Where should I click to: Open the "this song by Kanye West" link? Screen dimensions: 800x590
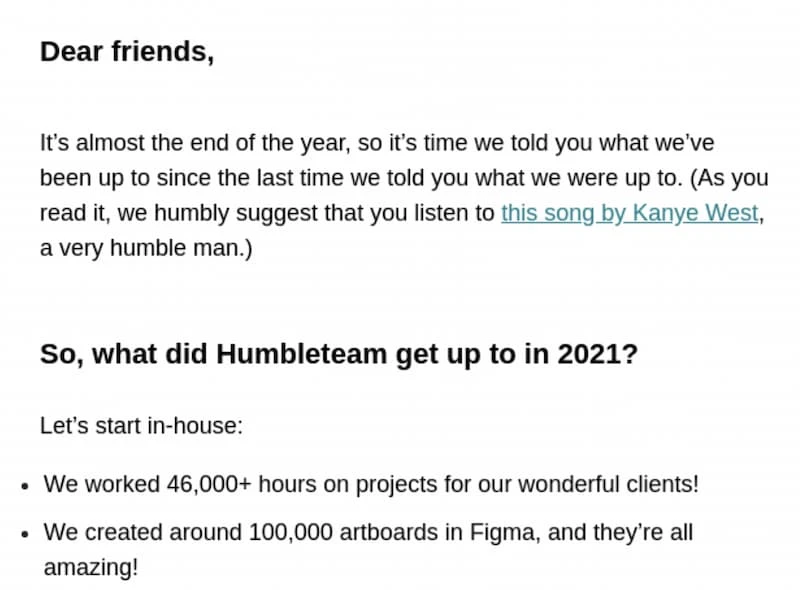[629, 213]
